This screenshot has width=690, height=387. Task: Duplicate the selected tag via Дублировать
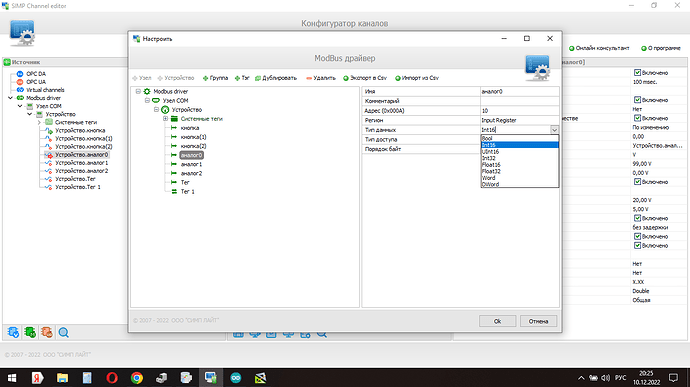tap(276, 78)
